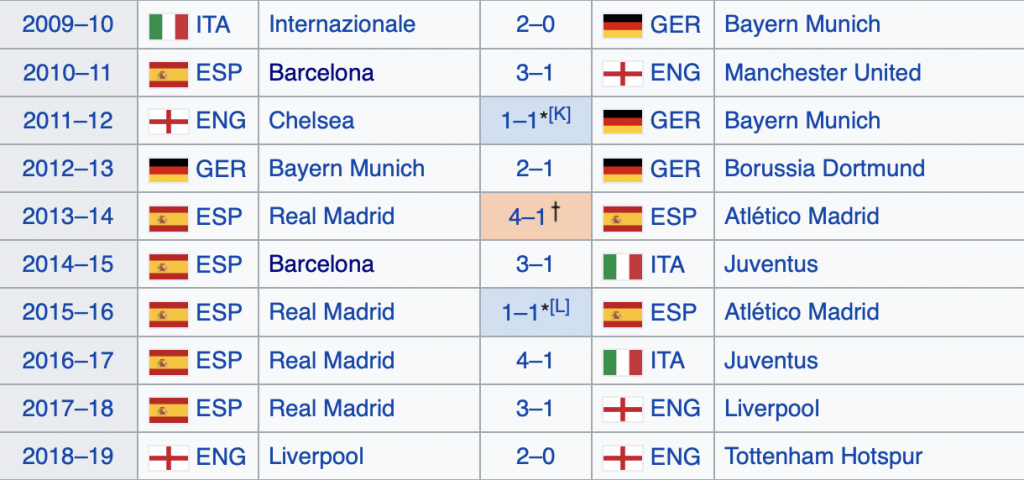This screenshot has height=480, width=1024.
Task: Click England flag next to Tottenham Hotspur
Action: click(x=621, y=457)
